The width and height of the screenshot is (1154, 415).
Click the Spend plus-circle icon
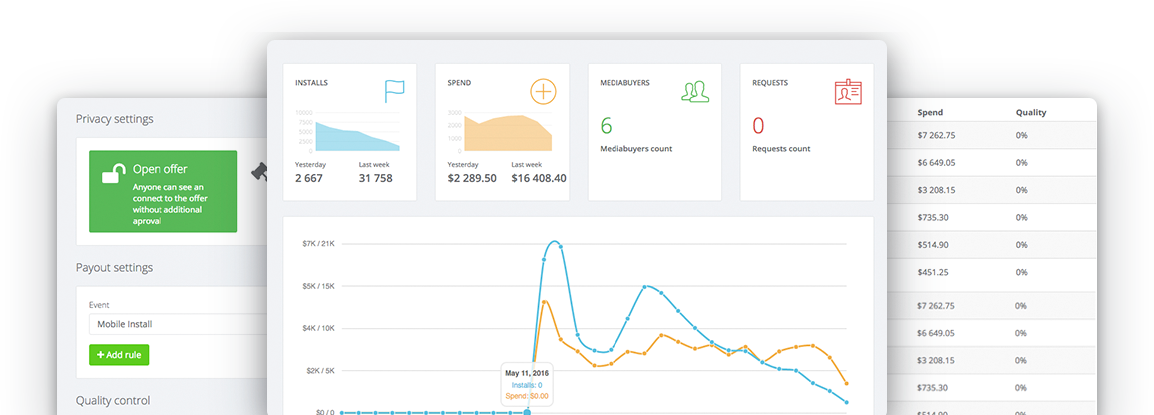[543, 92]
